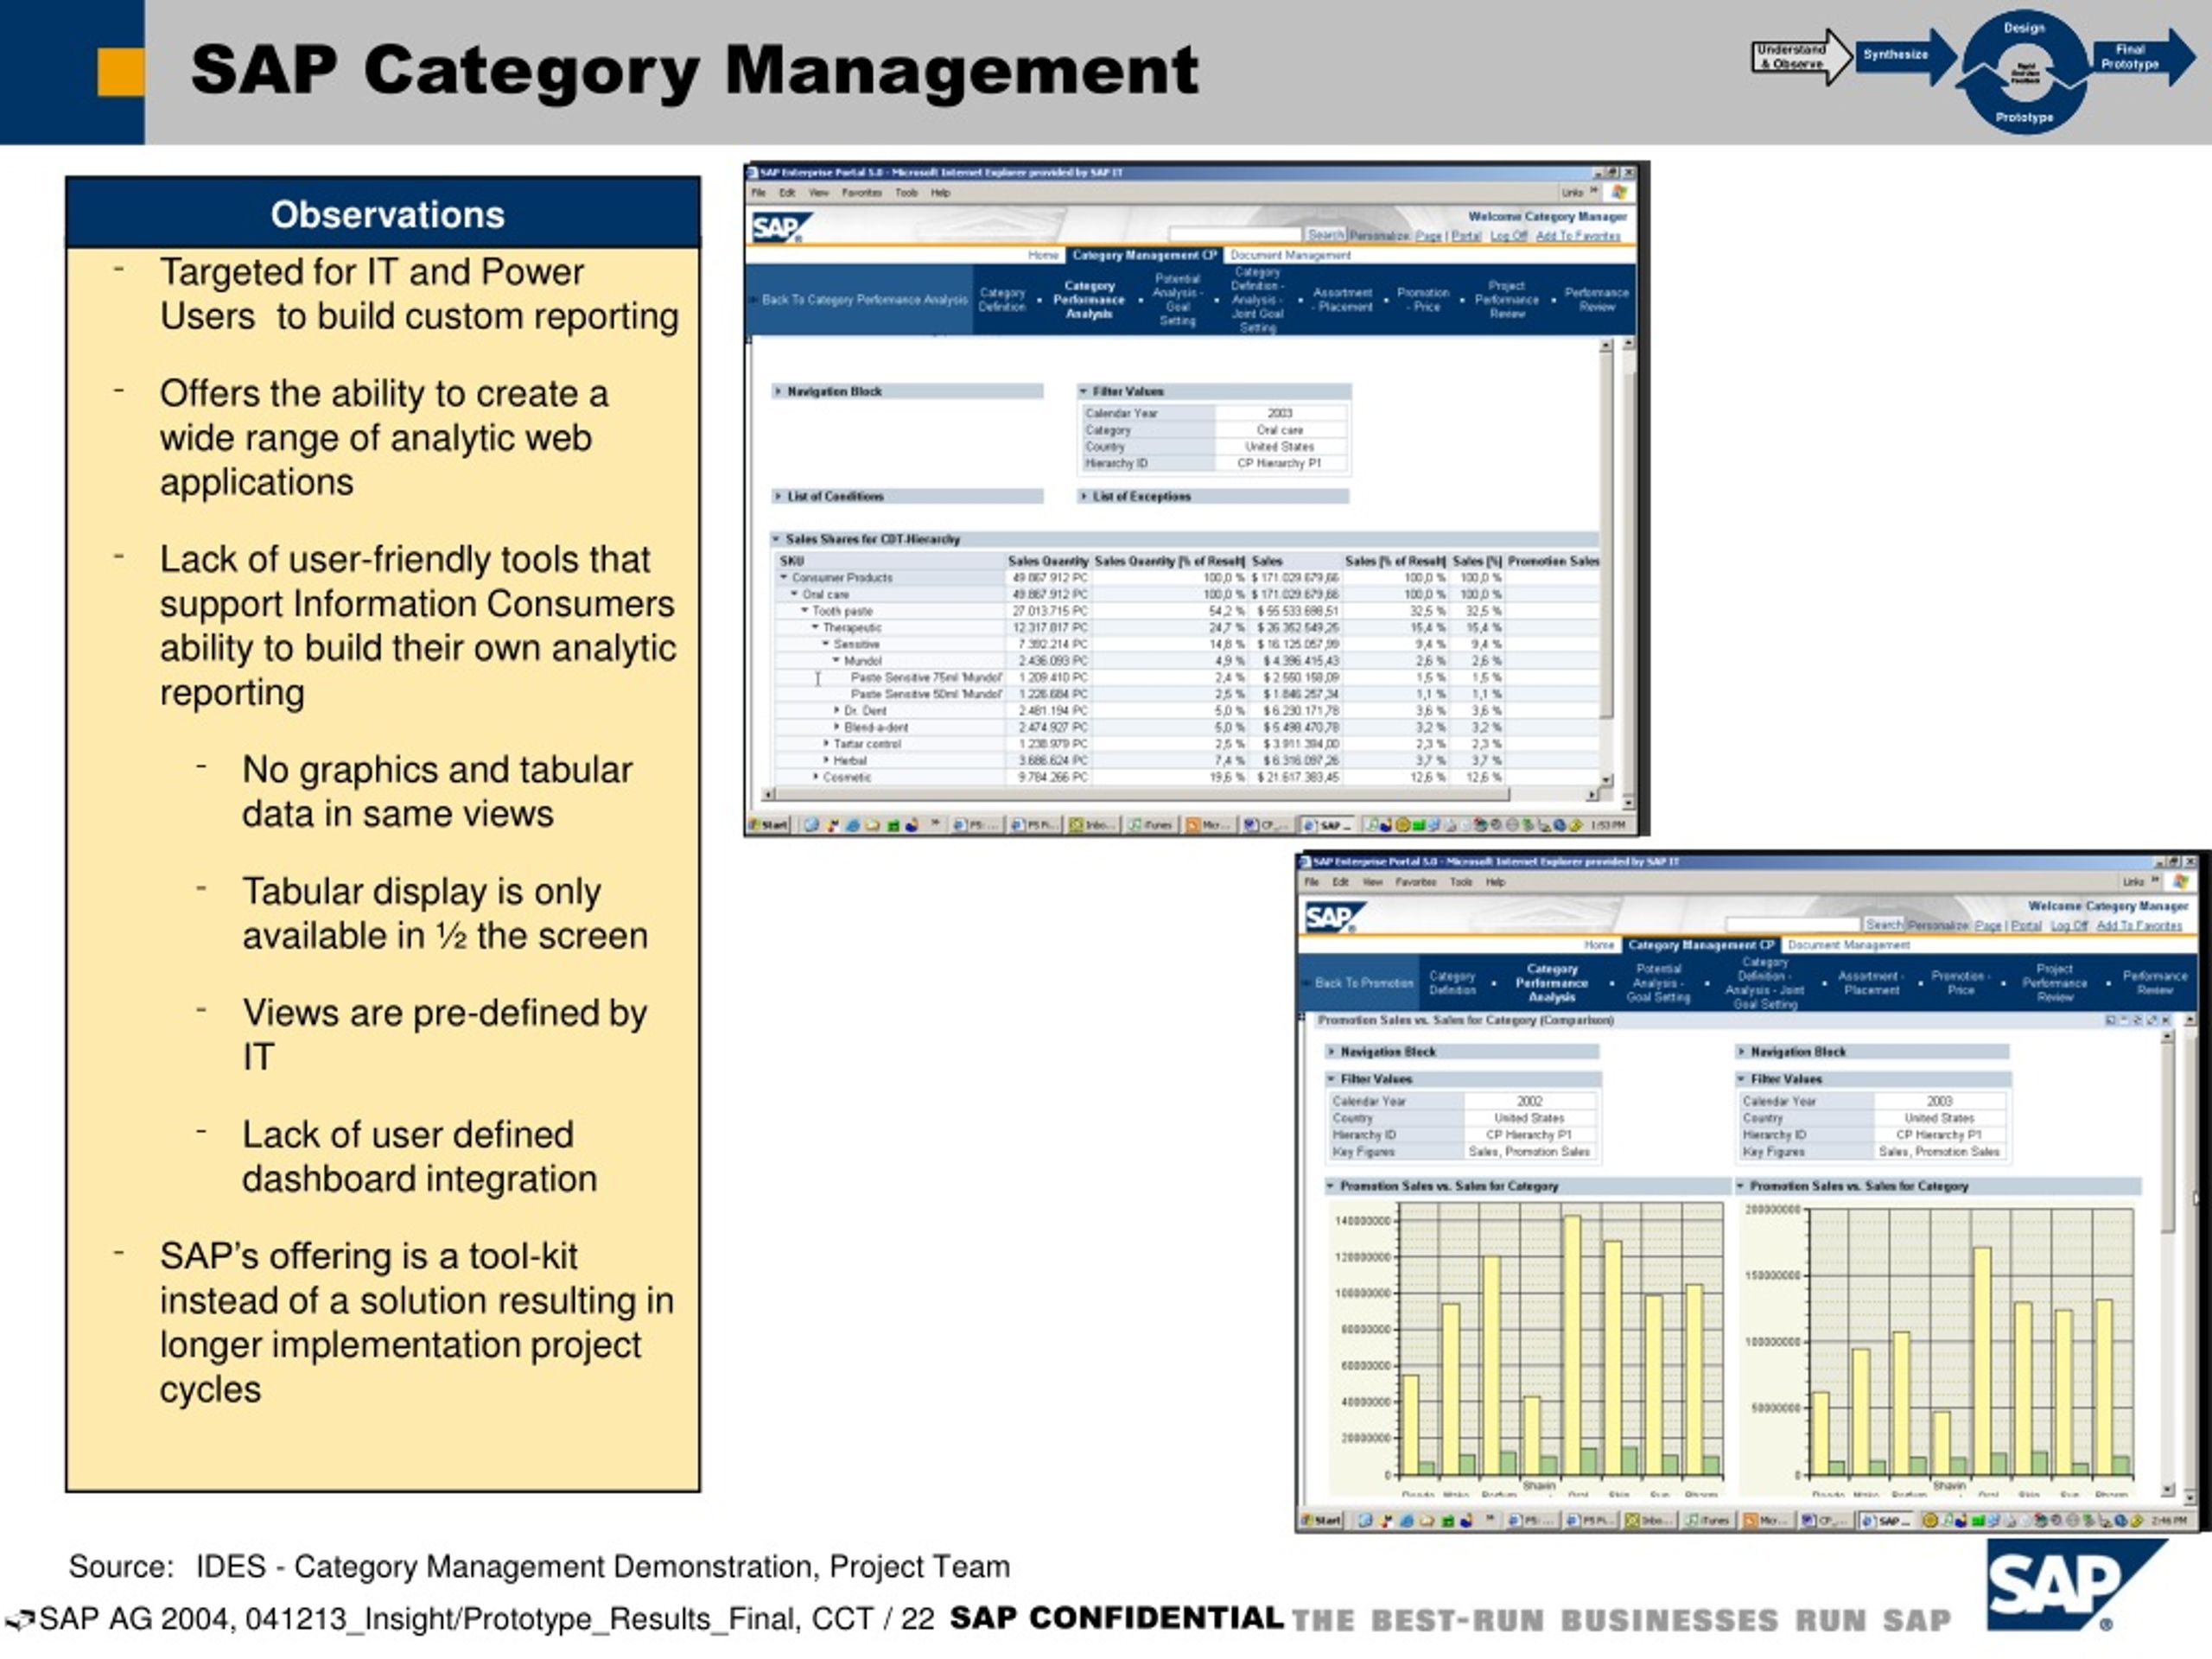The width and height of the screenshot is (2212, 1659).
Task: Click the Calendar Year value 2002 in the chart window
Action: (x=1529, y=1101)
